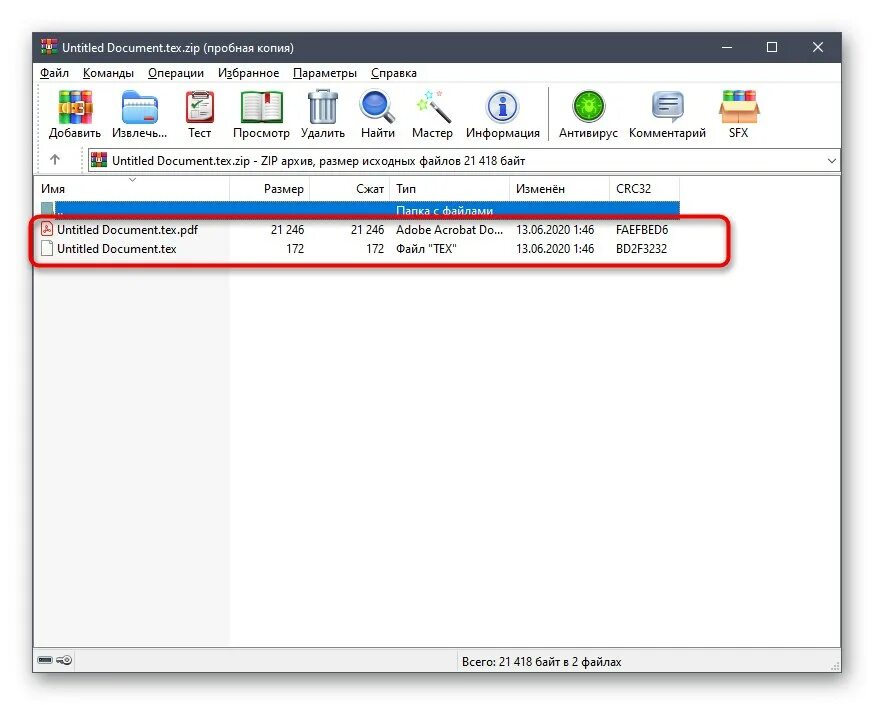
Task: Click the WinRAR title bar icon
Action: [49, 47]
